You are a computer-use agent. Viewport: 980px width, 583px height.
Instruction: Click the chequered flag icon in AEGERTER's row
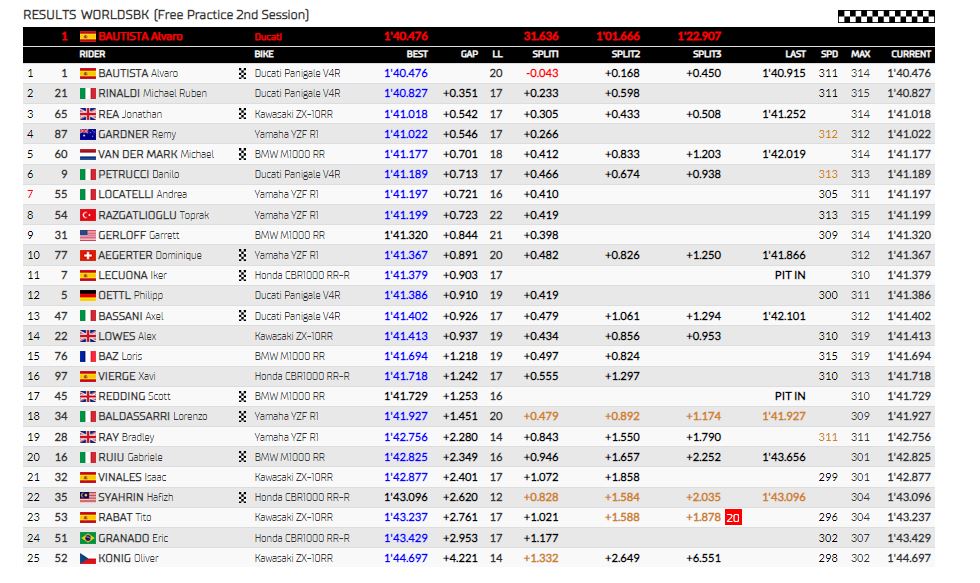pyautogui.click(x=242, y=256)
